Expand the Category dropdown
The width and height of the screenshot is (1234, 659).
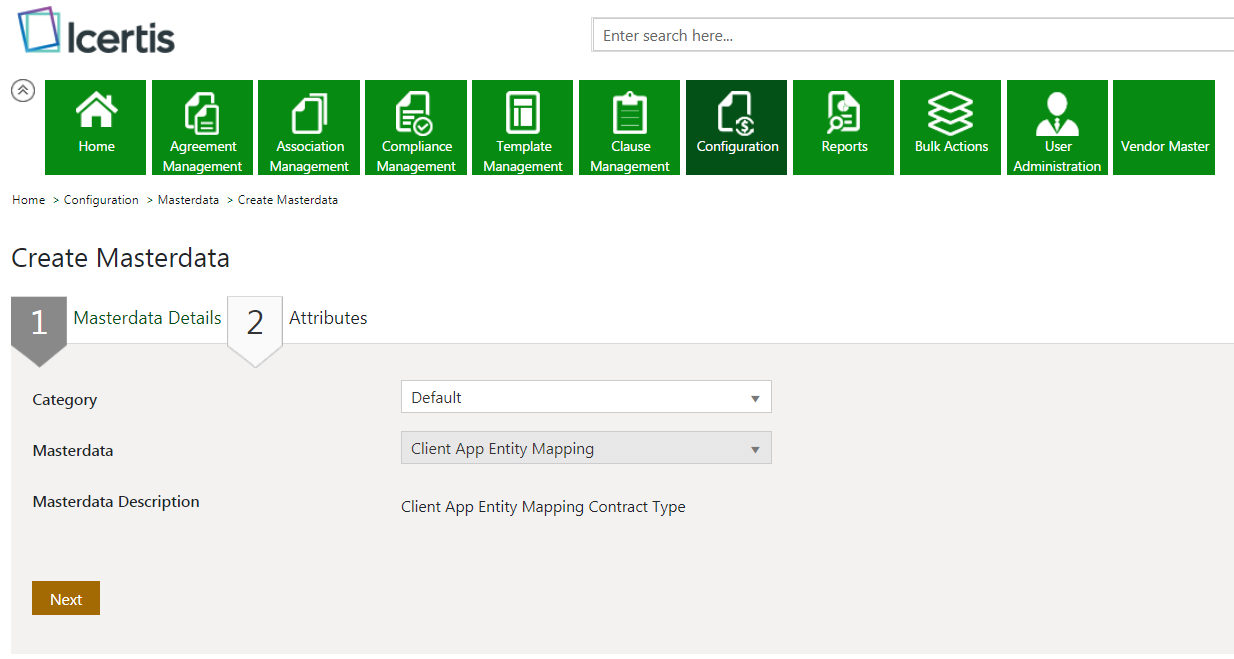(586, 397)
